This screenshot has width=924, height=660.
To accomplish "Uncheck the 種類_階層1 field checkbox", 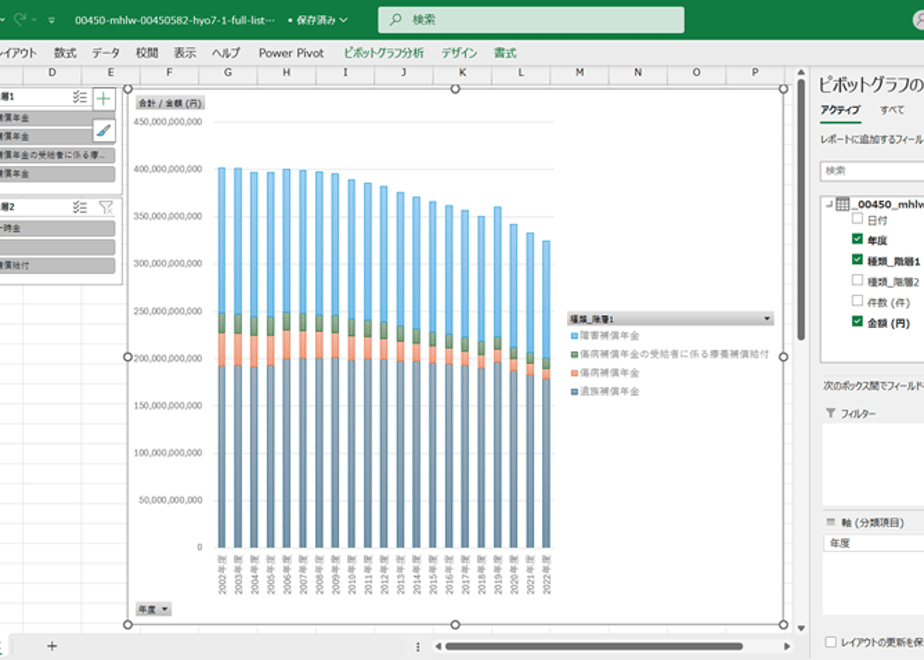I will (x=857, y=259).
